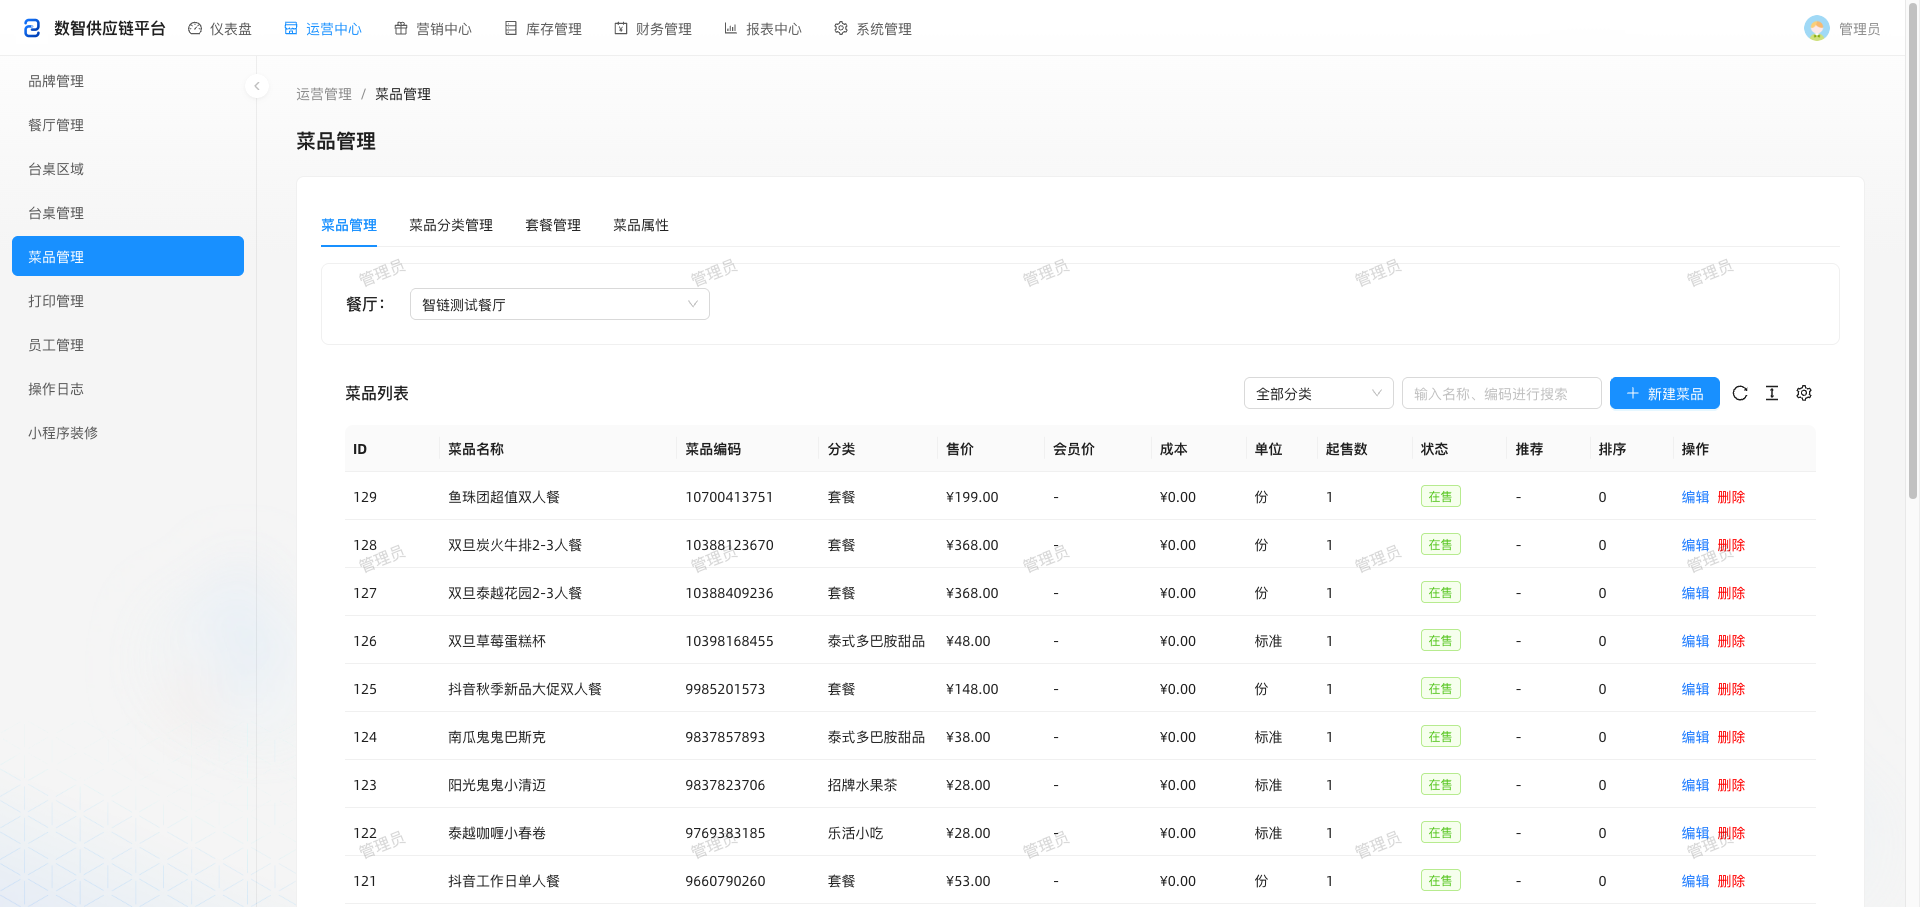The width and height of the screenshot is (1920, 907).
Task: Click dish code 9660790260
Action: pyautogui.click(x=725, y=881)
